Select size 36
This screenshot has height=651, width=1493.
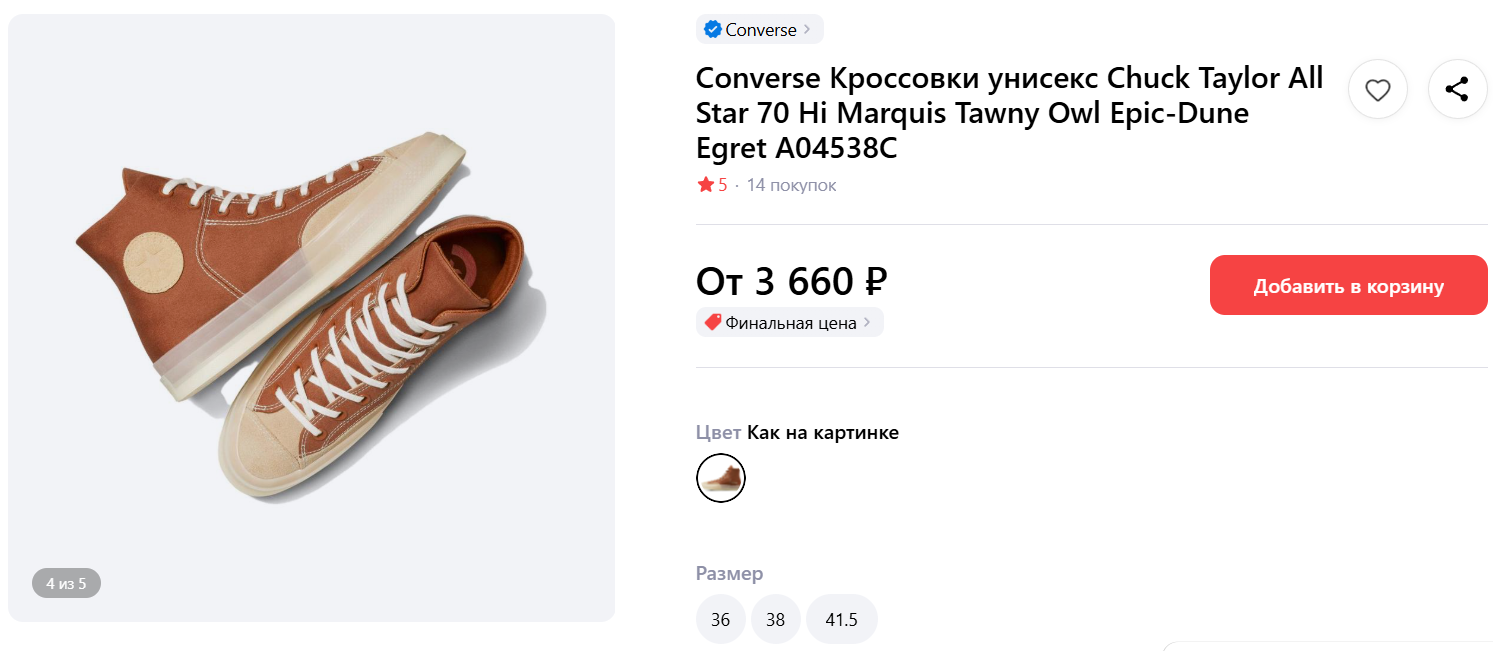coord(721,620)
